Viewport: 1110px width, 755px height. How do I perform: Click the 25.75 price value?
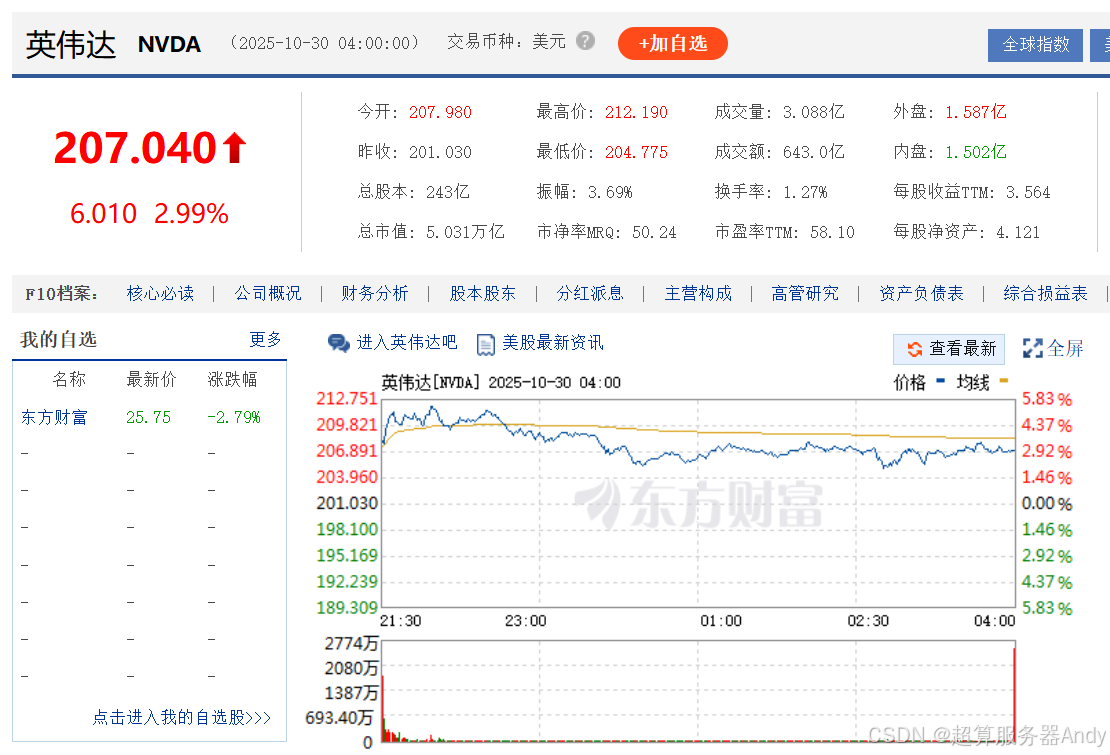148,417
